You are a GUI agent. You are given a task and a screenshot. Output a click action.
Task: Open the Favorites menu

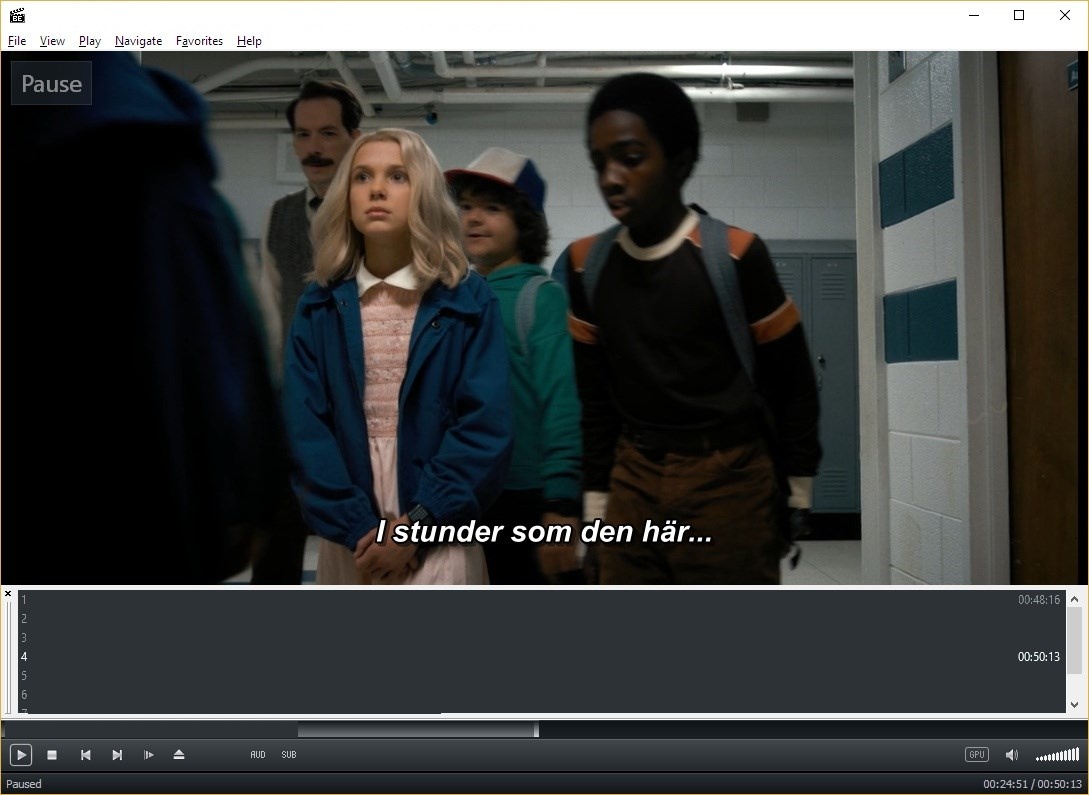(199, 41)
